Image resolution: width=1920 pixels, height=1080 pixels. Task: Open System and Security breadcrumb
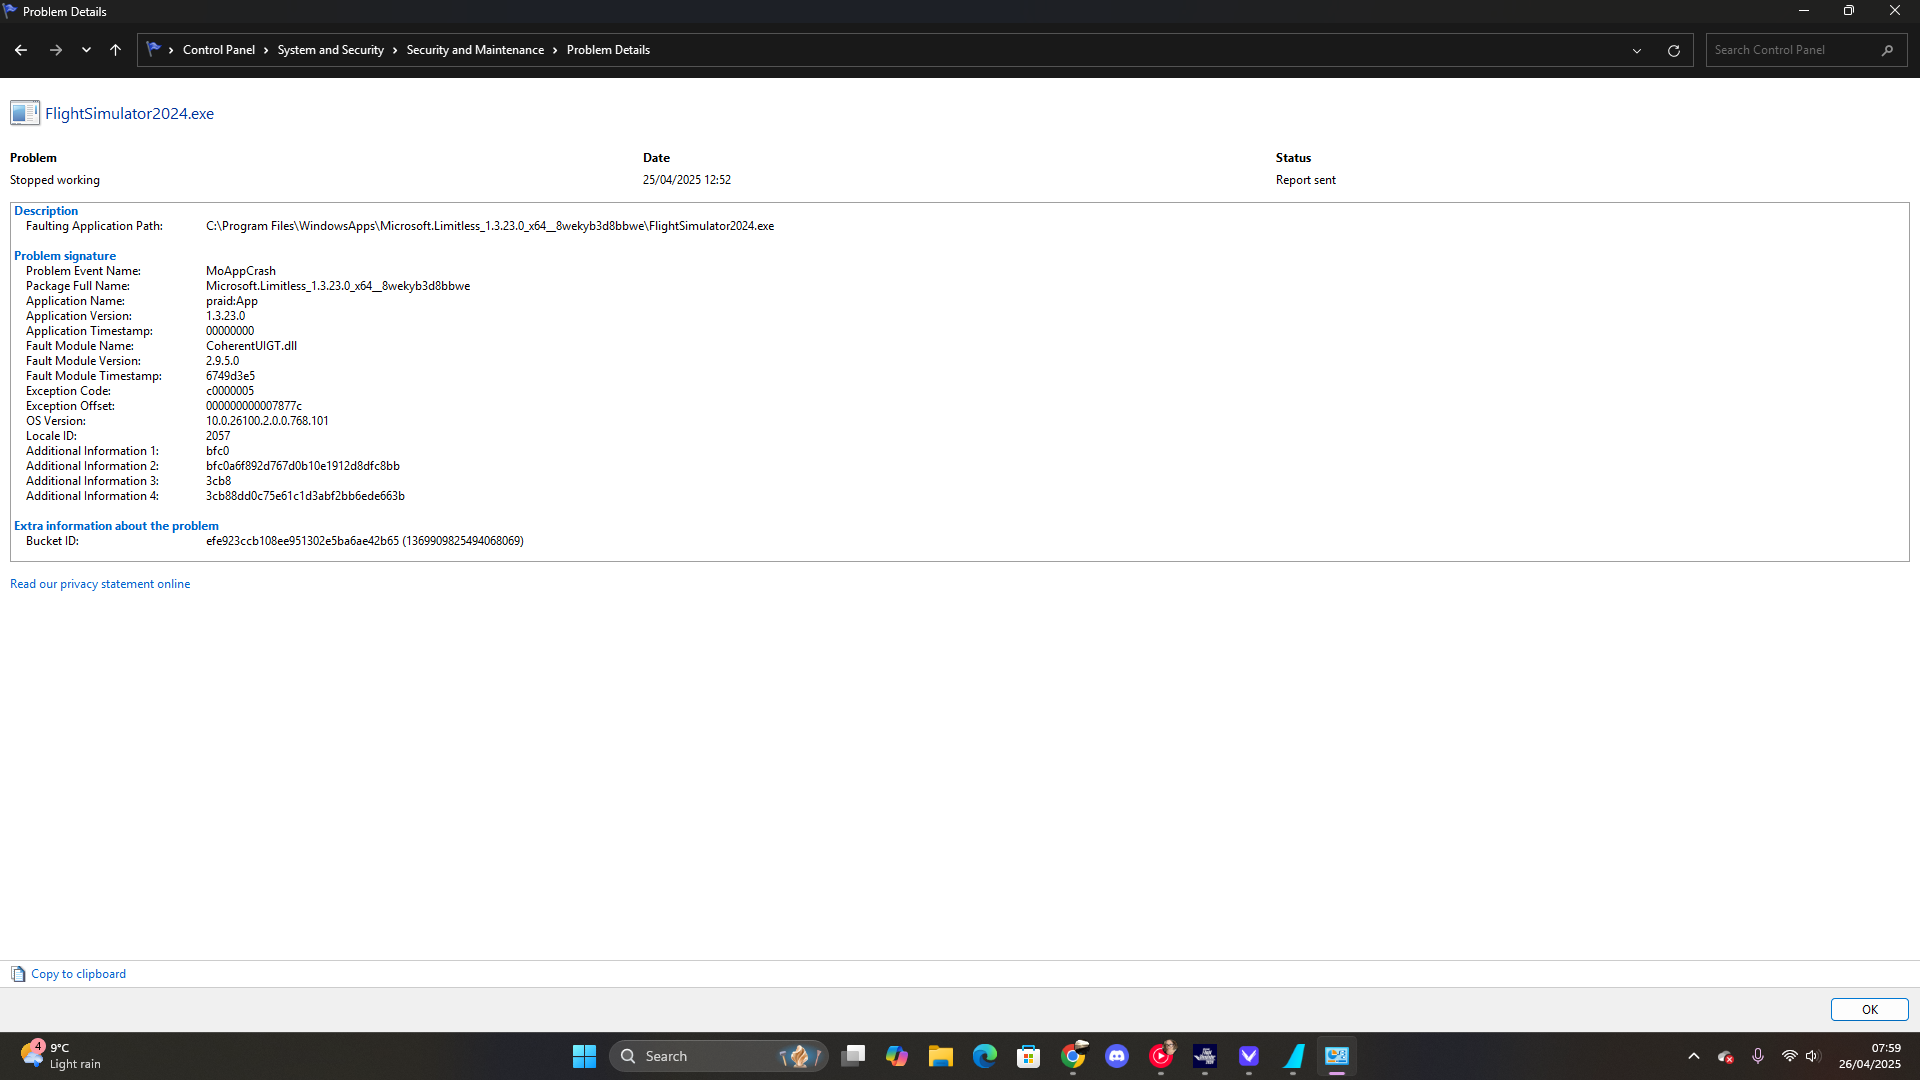(x=331, y=50)
